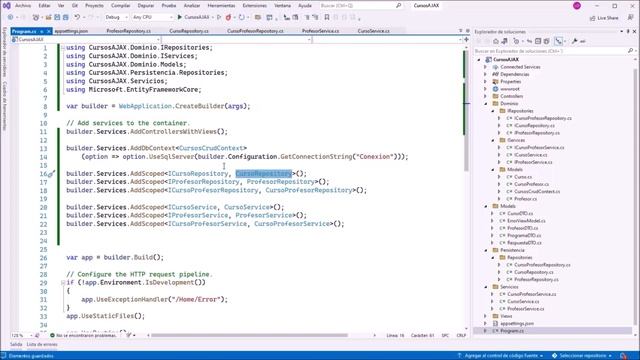
Task: Click the CRLF line ending indicator
Action: (461, 336)
